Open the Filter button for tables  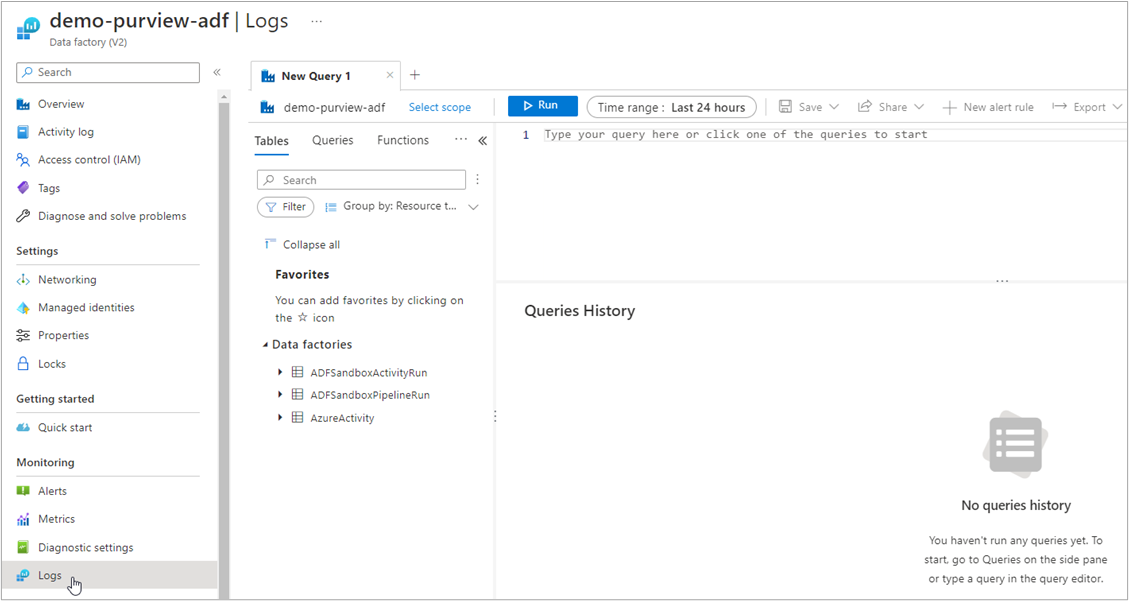pos(286,207)
